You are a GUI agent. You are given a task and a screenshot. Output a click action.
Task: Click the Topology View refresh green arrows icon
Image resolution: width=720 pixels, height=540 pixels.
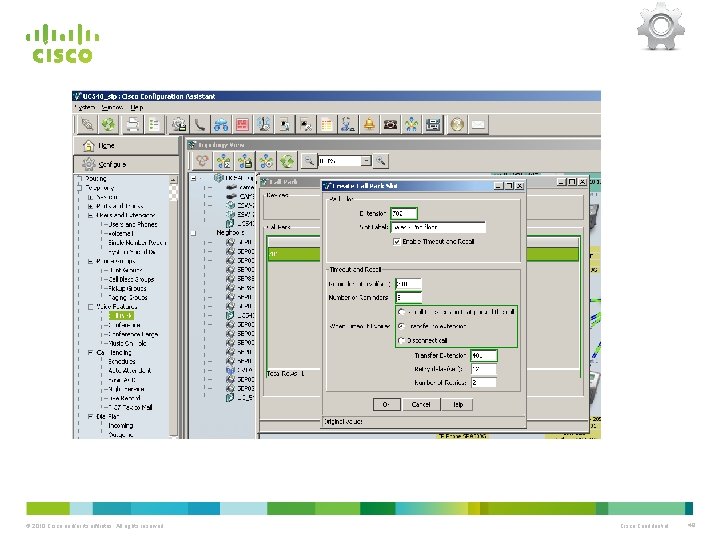(x=287, y=161)
